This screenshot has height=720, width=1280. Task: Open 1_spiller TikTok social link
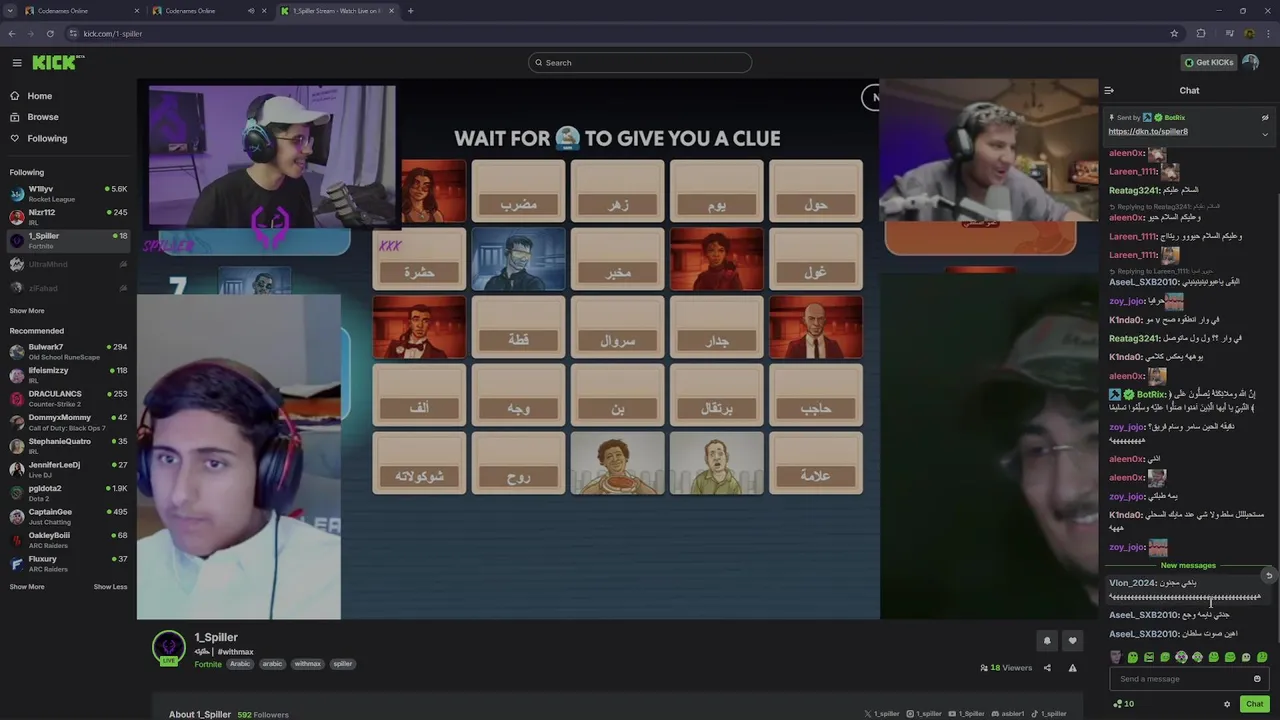click(x=1050, y=714)
